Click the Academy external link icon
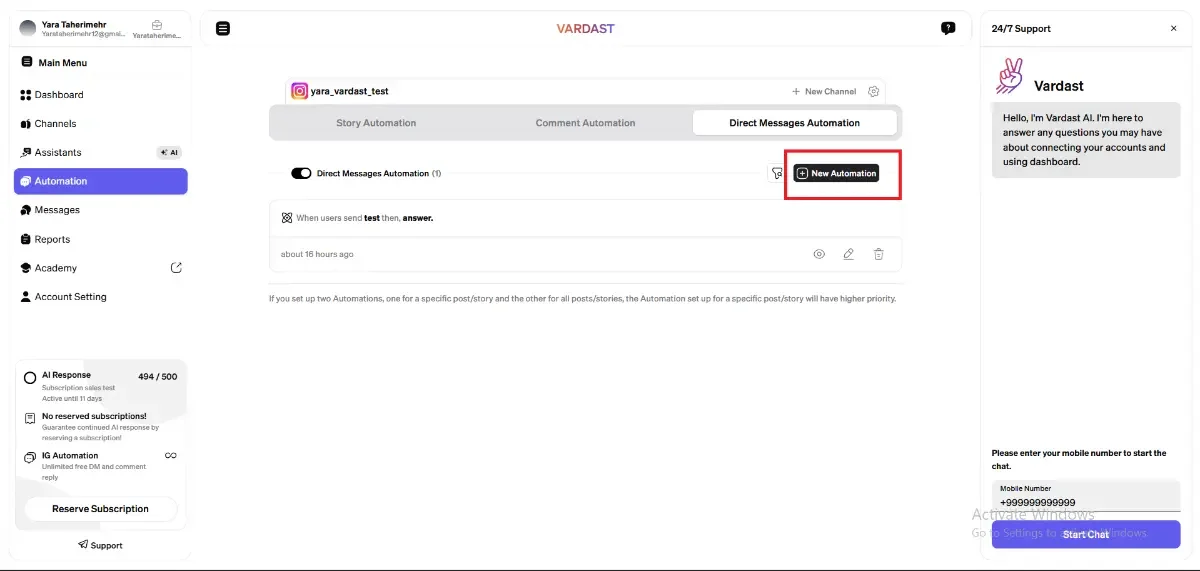Screen dimensions: 1200x571 click(x=176, y=268)
